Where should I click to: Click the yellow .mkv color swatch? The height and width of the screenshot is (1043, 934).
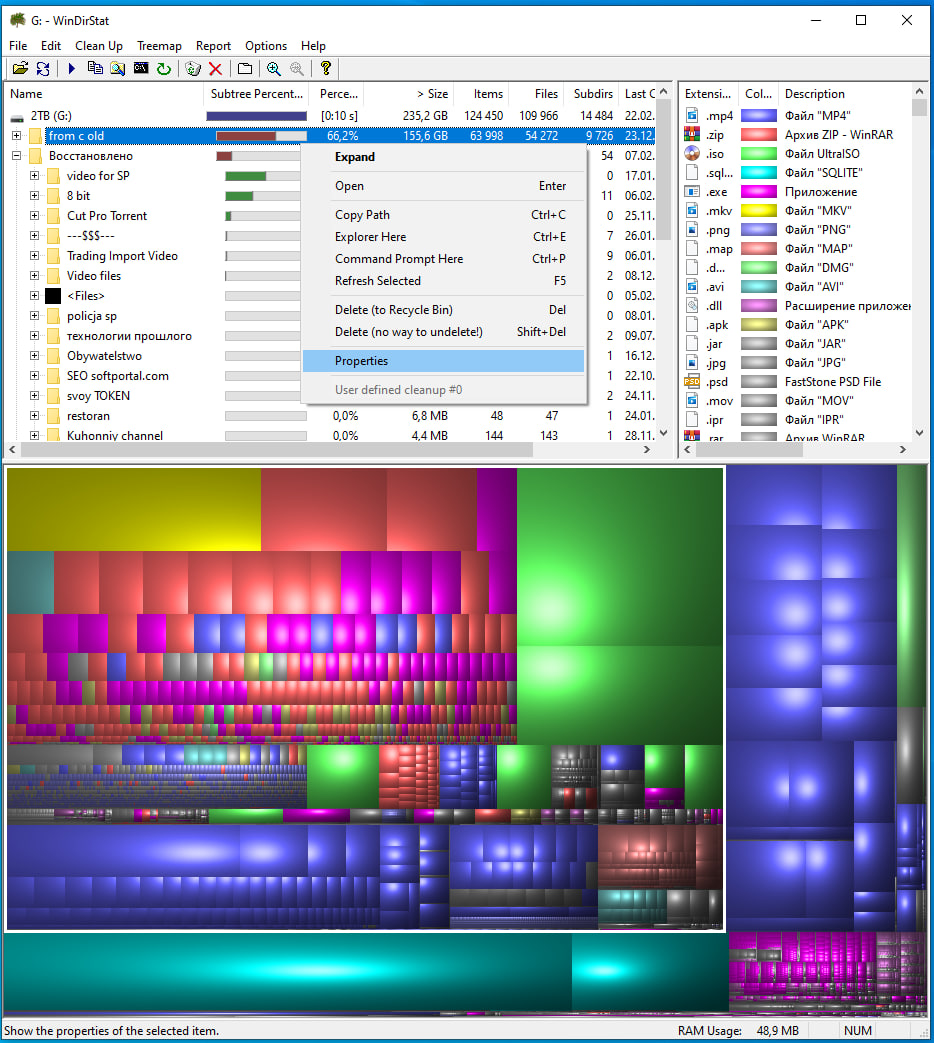click(x=759, y=211)
